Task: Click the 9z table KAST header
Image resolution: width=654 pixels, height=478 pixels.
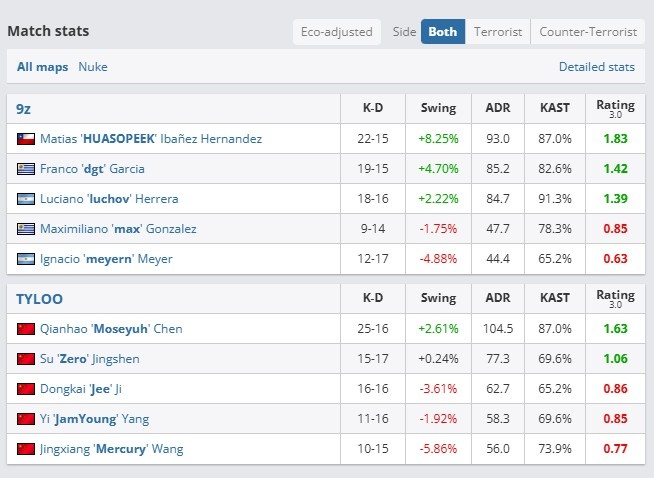Action: point(555,108)
